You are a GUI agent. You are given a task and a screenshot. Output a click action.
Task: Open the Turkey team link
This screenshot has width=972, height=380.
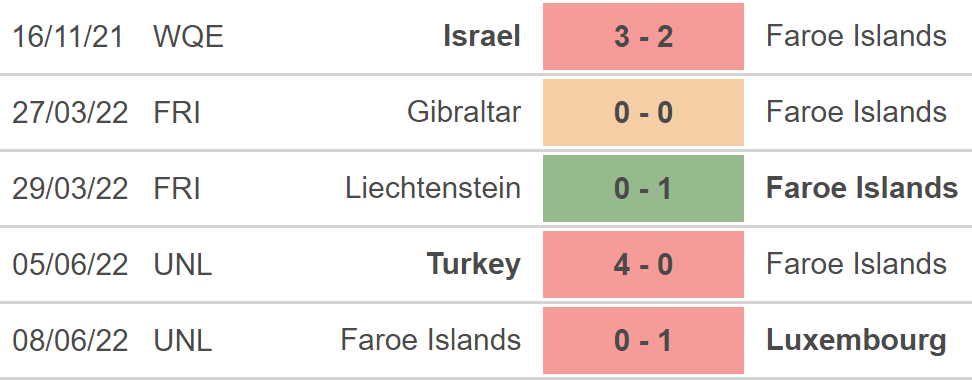[474, 265]
